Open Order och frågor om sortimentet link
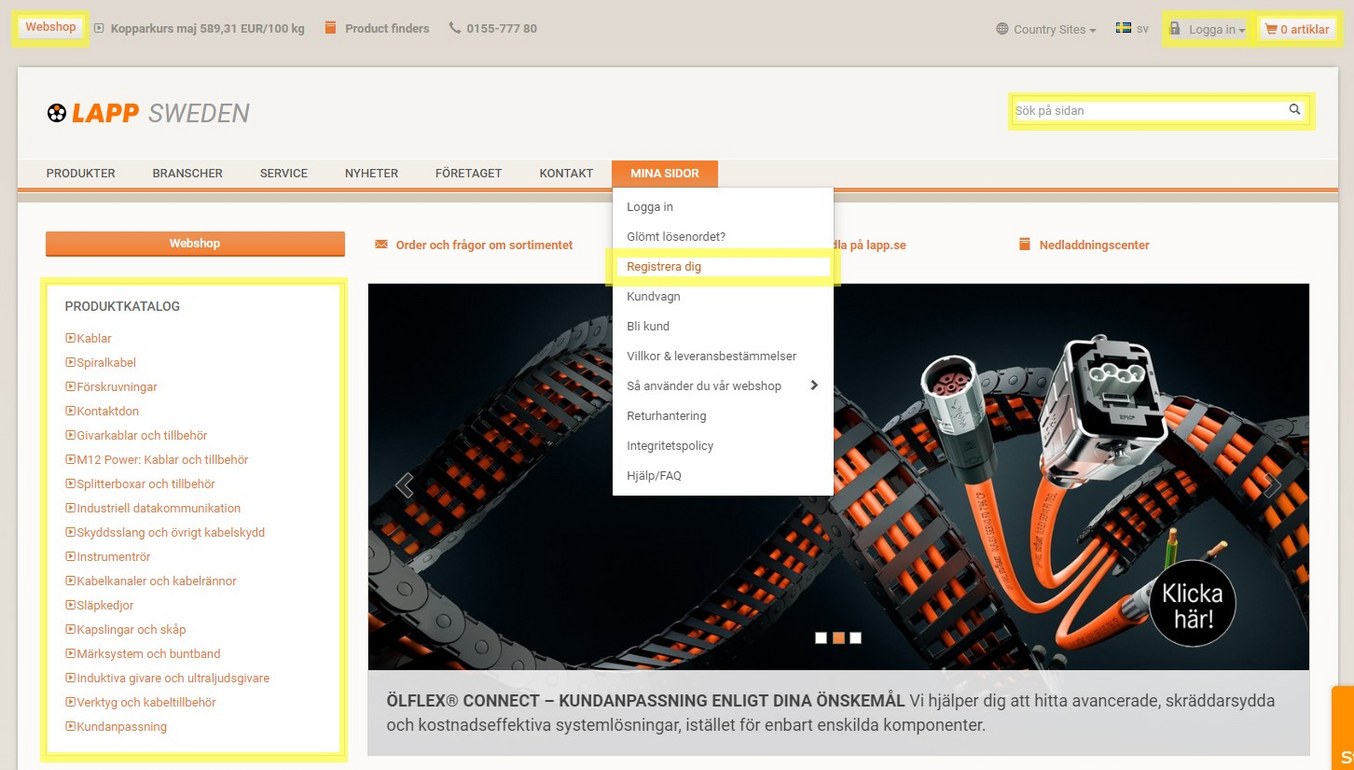Viewport: 1354px width, 770px height. 484,245
